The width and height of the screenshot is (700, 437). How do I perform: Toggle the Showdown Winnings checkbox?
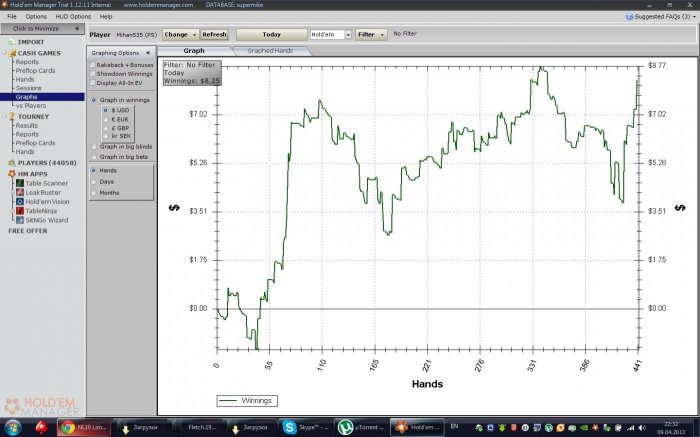93,73
